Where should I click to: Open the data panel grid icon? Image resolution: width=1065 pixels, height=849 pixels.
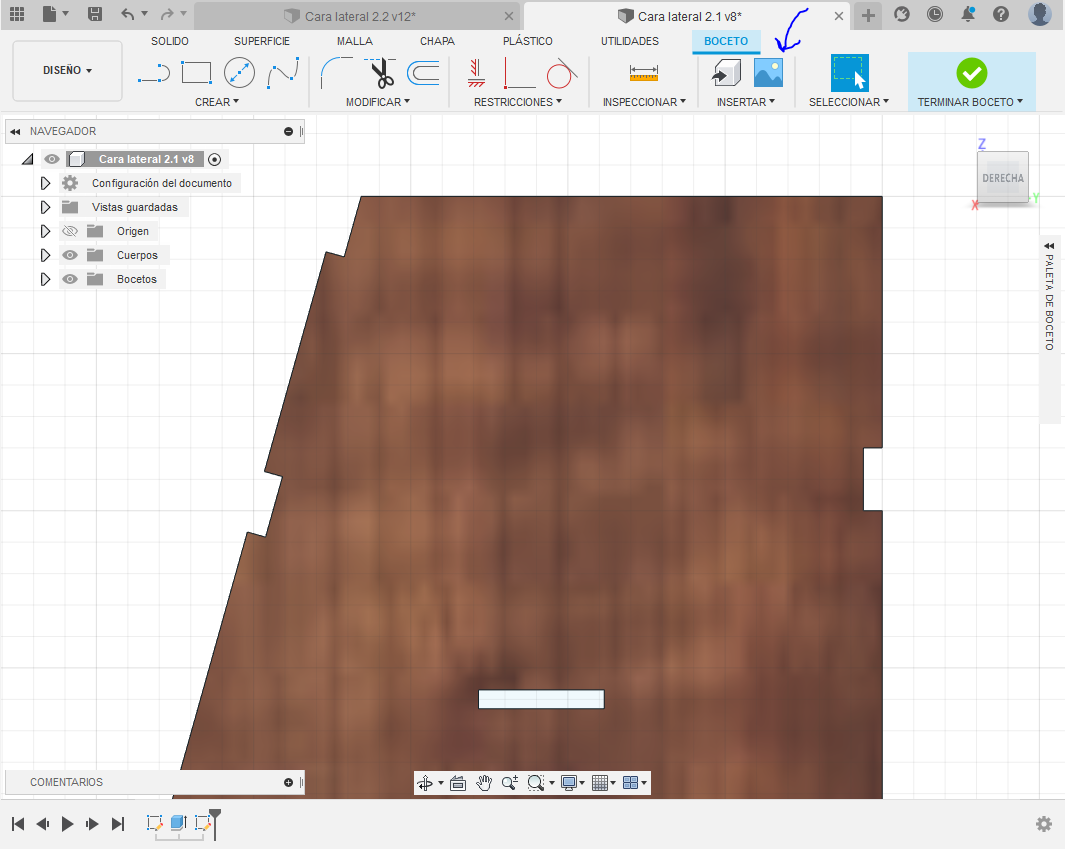[x=17, y=14]
